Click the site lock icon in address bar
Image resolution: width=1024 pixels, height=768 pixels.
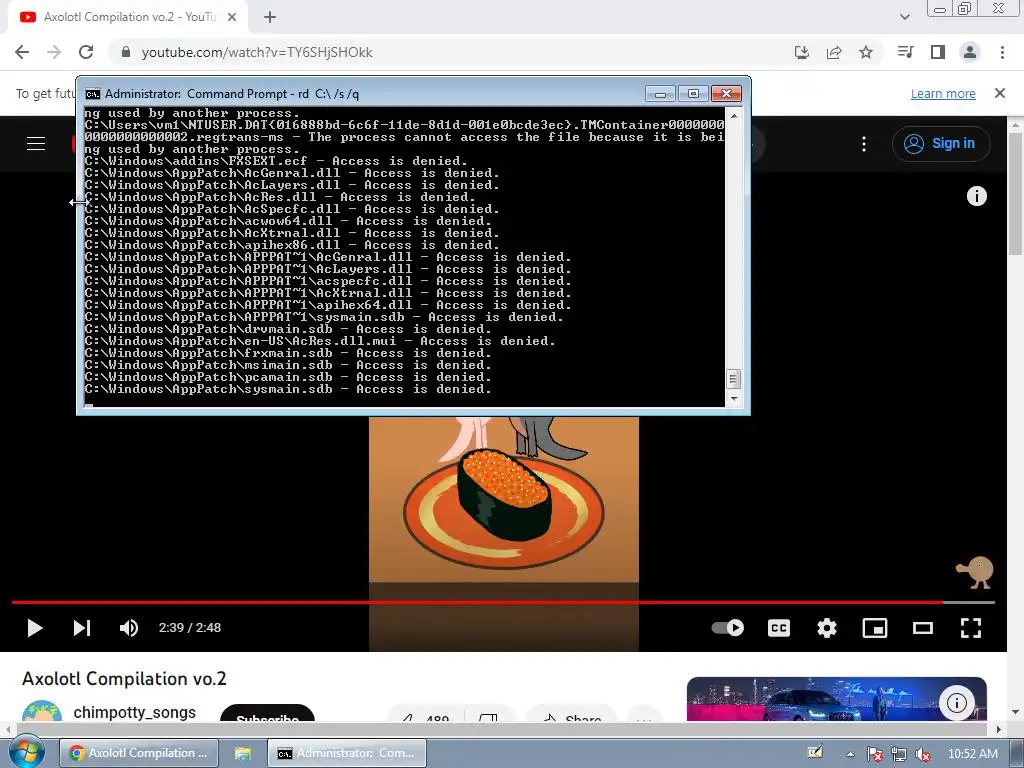click(126, 52)
